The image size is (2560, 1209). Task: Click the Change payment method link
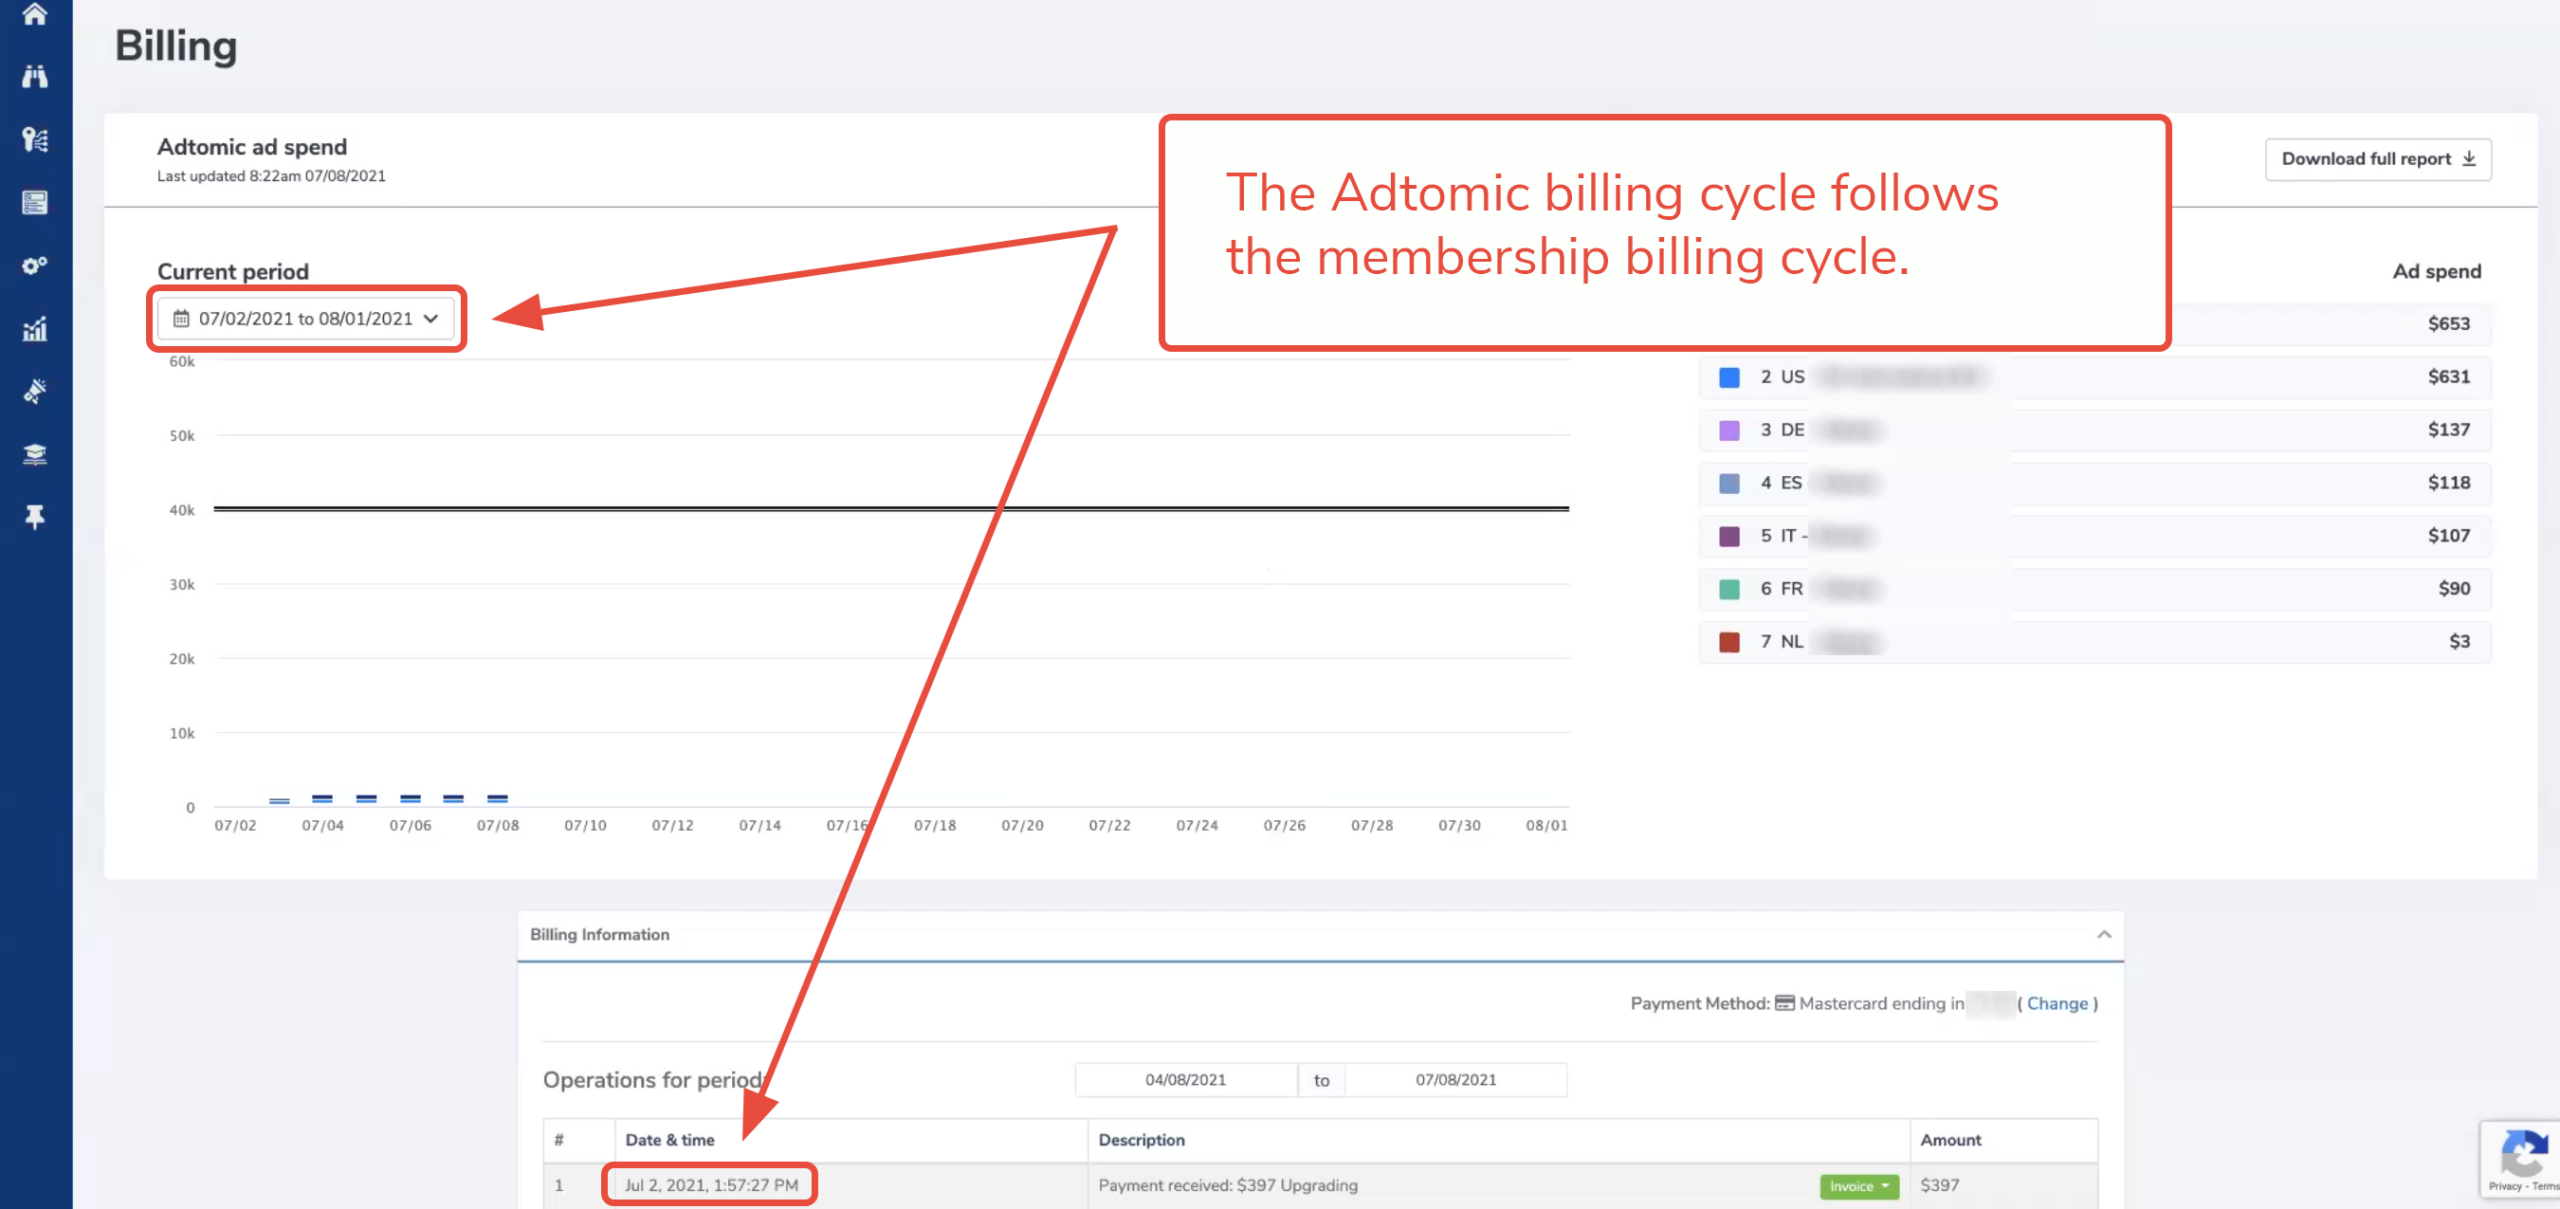point(2057,1003)
